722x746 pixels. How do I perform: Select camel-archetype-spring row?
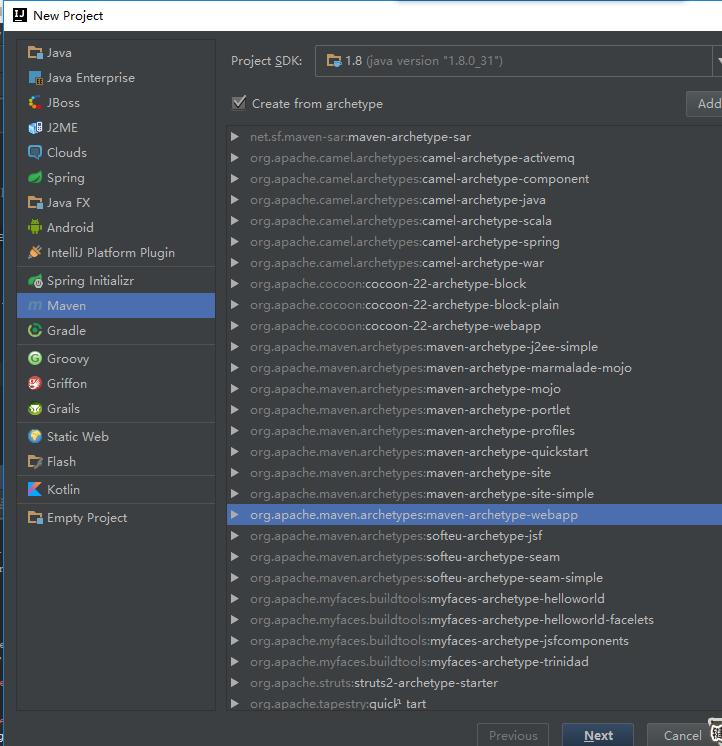pos(474,242)
